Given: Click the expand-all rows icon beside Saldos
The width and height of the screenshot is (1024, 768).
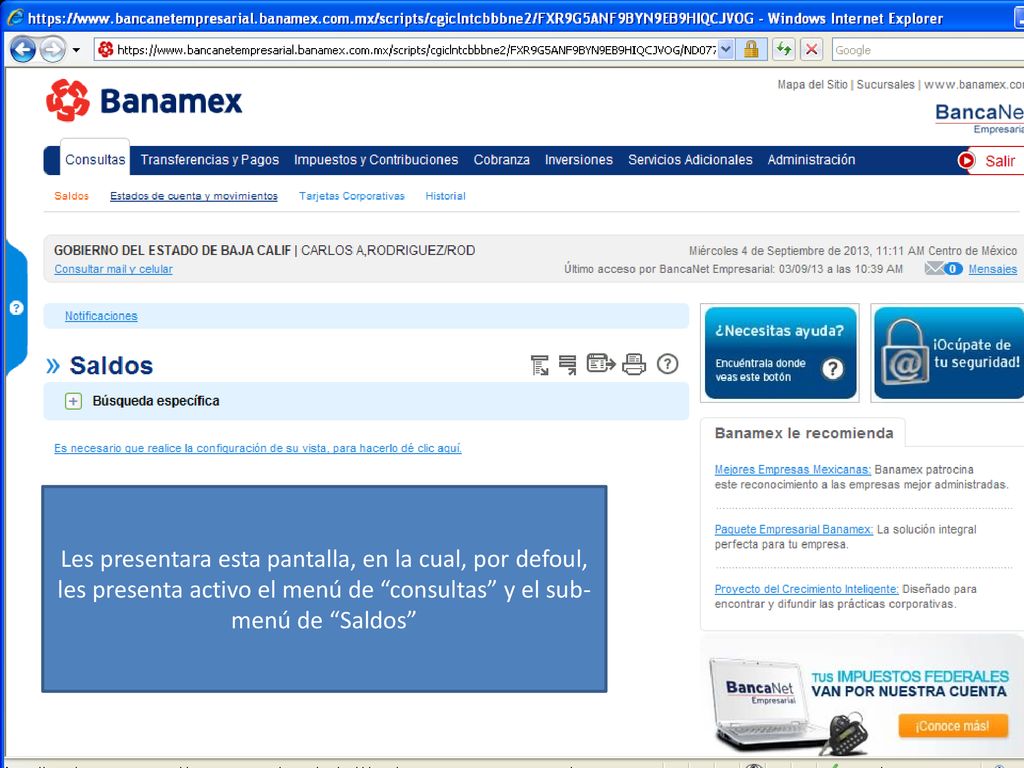Looking at the screenshot, I should [539, 364].
